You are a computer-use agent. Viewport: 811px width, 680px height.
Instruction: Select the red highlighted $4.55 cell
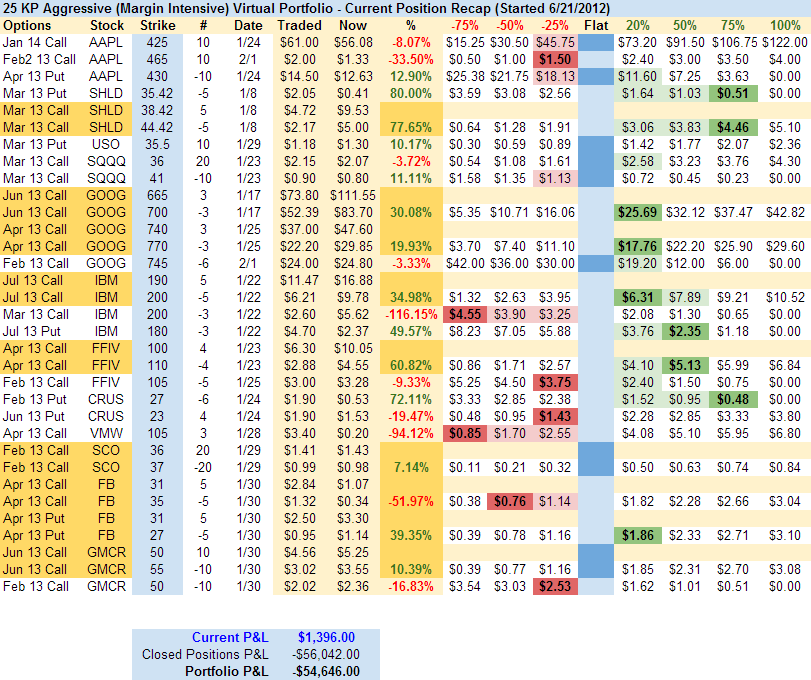click(464, 314)
